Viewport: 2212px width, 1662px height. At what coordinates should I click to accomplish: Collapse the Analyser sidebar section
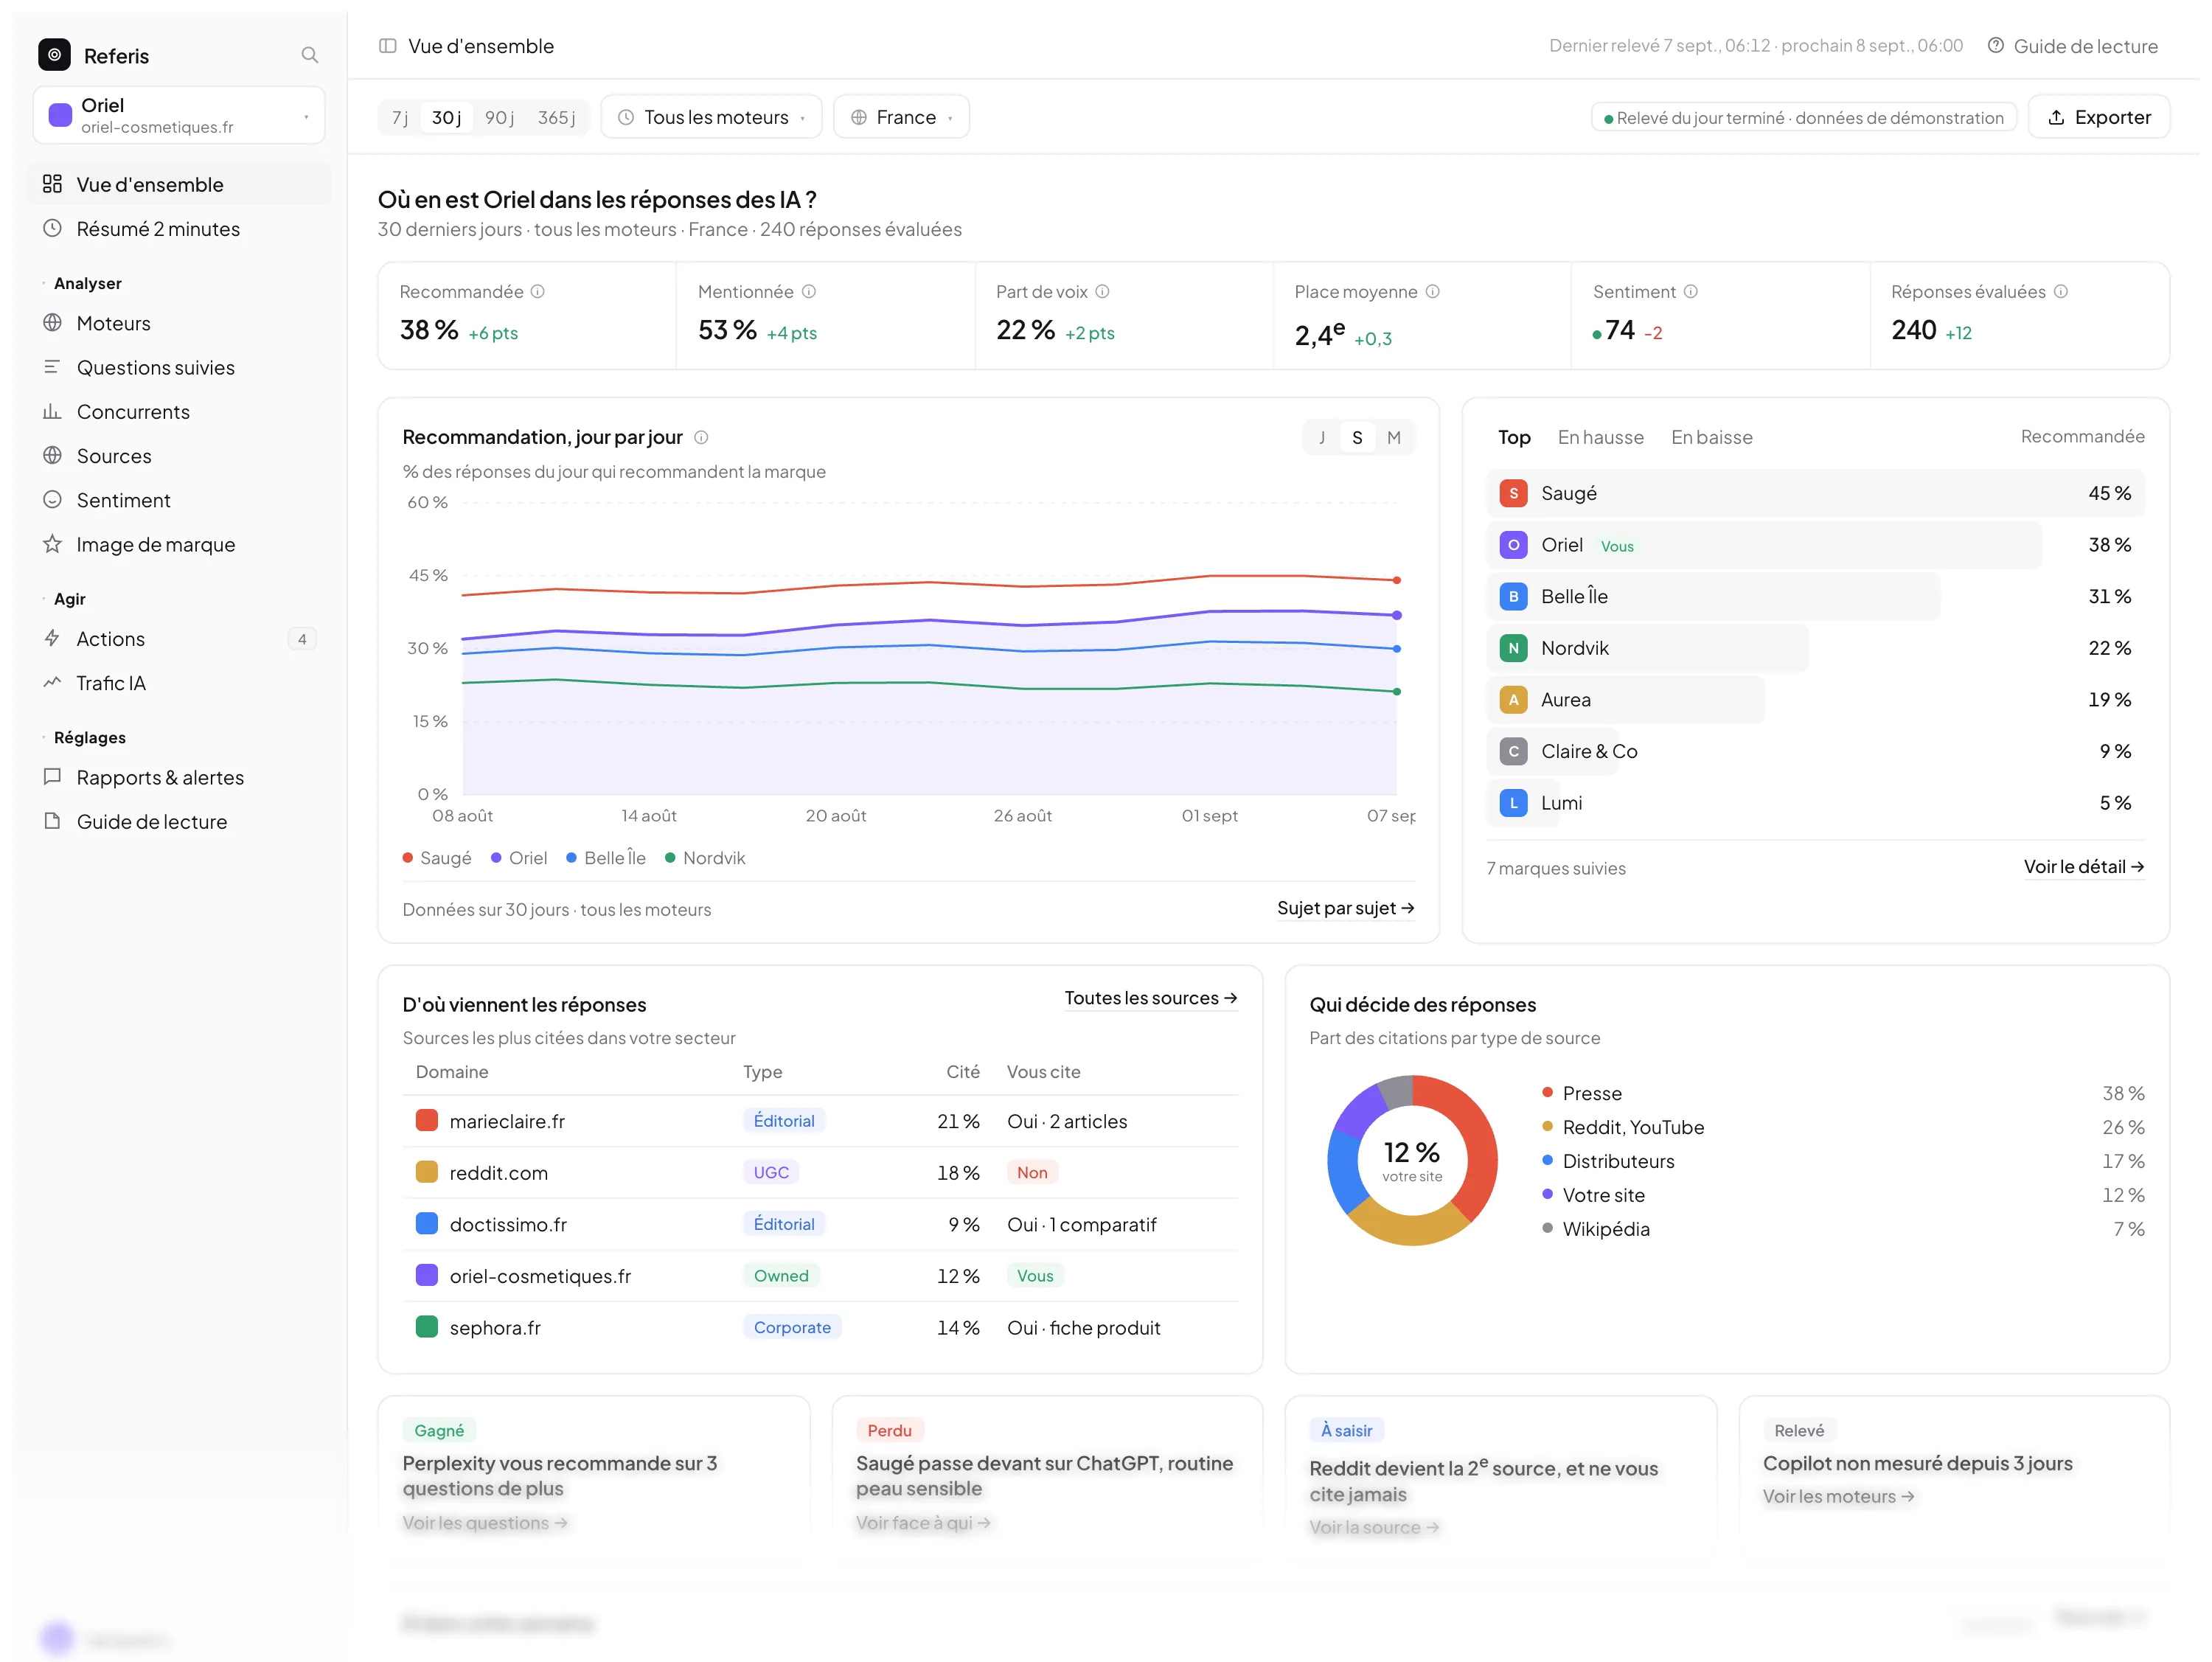(82, 283)
